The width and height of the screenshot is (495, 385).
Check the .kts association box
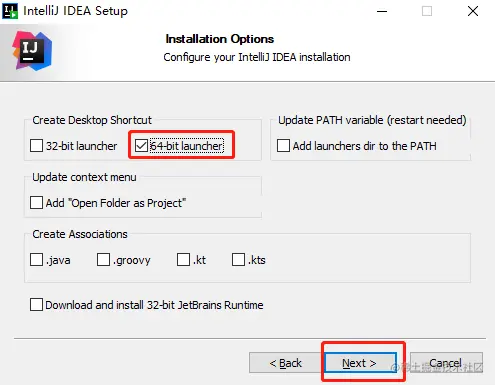point(238,260)
